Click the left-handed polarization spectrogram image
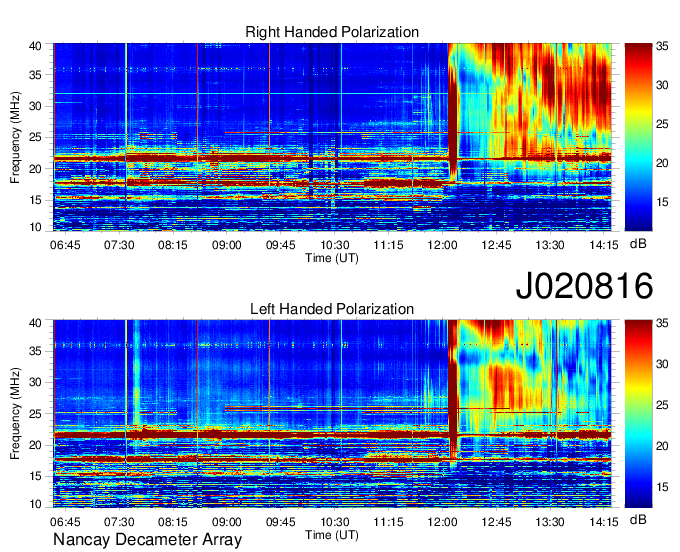Screen dimensions: 680x552 pos(332,414)
